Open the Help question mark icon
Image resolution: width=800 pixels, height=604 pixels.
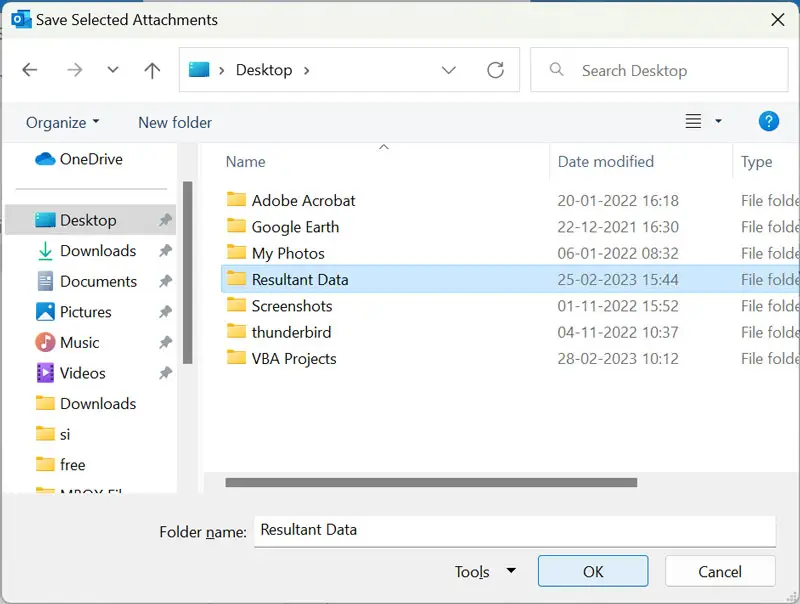768,122
